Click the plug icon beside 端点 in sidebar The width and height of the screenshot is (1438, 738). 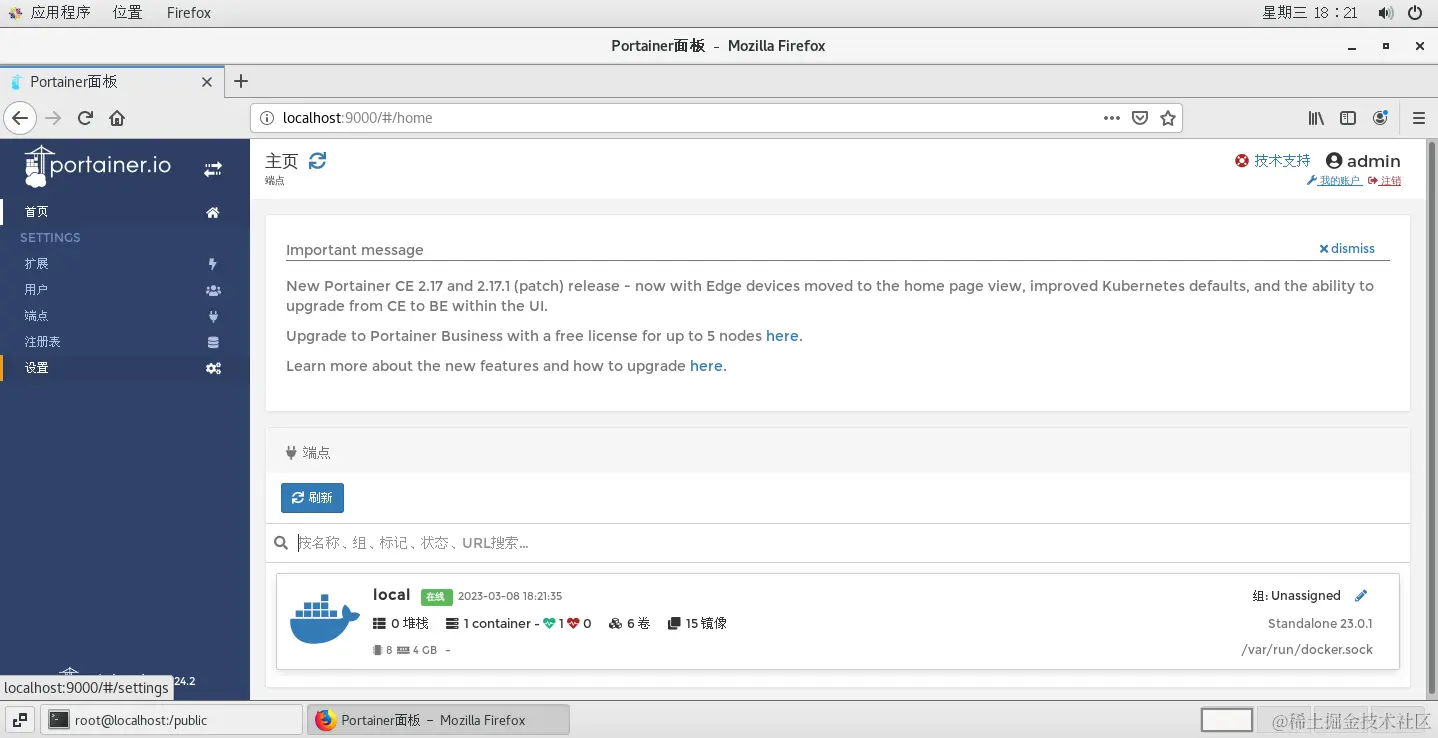(213, 316)
